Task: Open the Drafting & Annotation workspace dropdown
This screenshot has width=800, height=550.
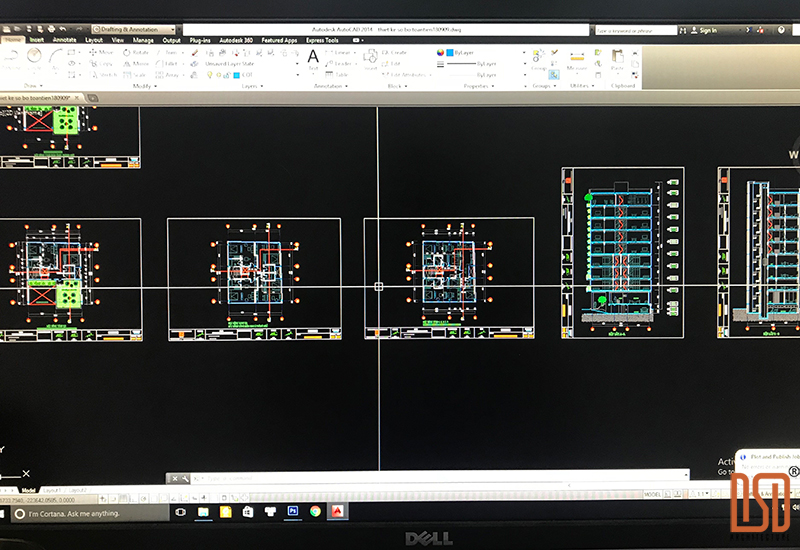Action: (x=132, y=30)
